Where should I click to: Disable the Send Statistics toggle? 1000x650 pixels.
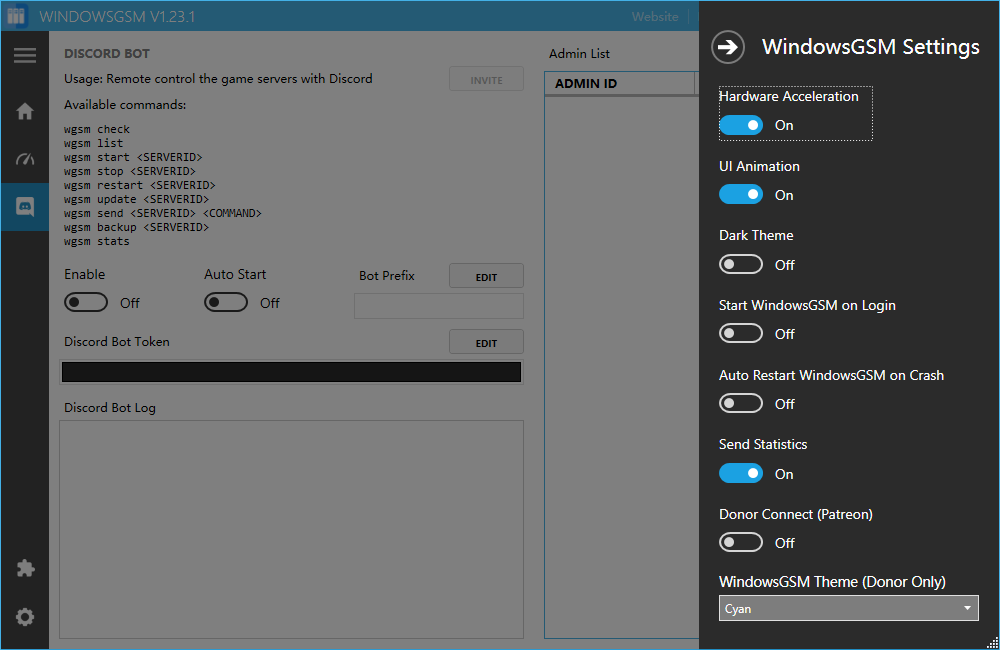point(741,474)
